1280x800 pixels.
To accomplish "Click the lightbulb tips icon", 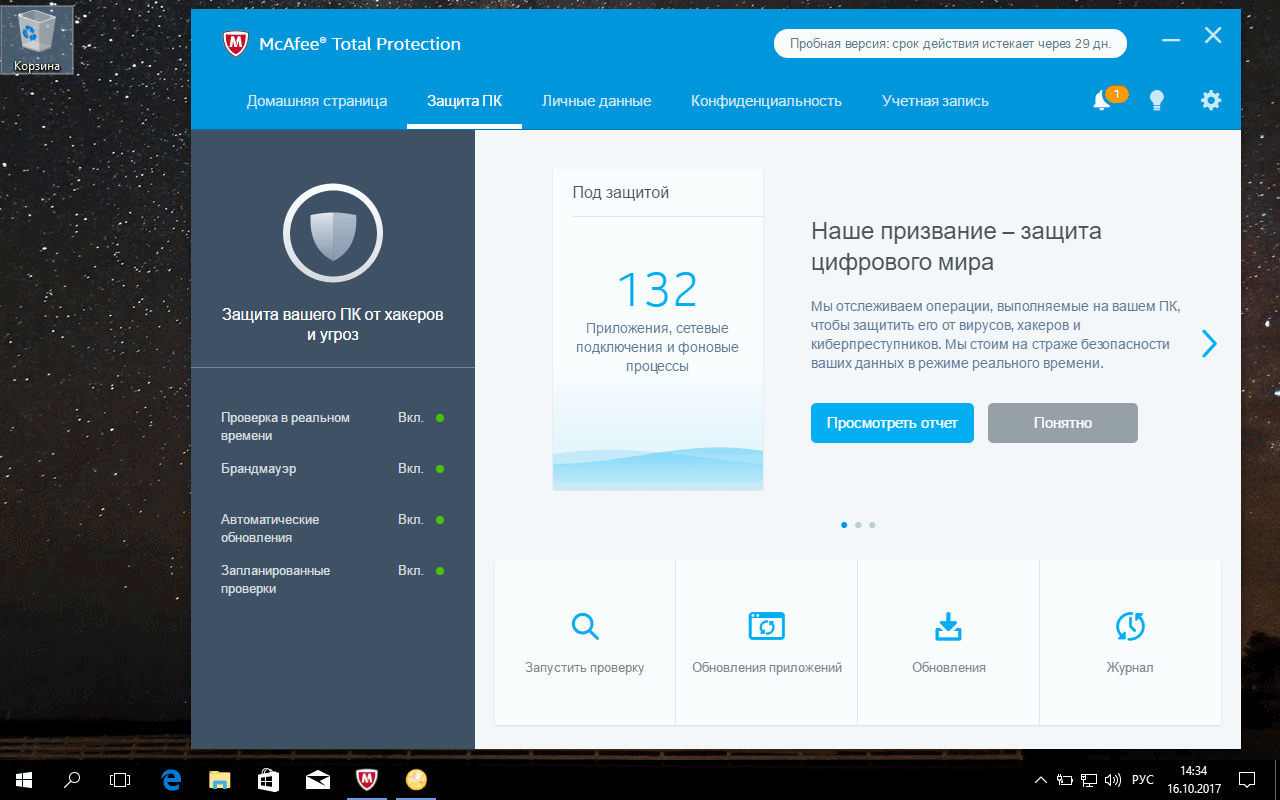I will [x=1157, y=100].
